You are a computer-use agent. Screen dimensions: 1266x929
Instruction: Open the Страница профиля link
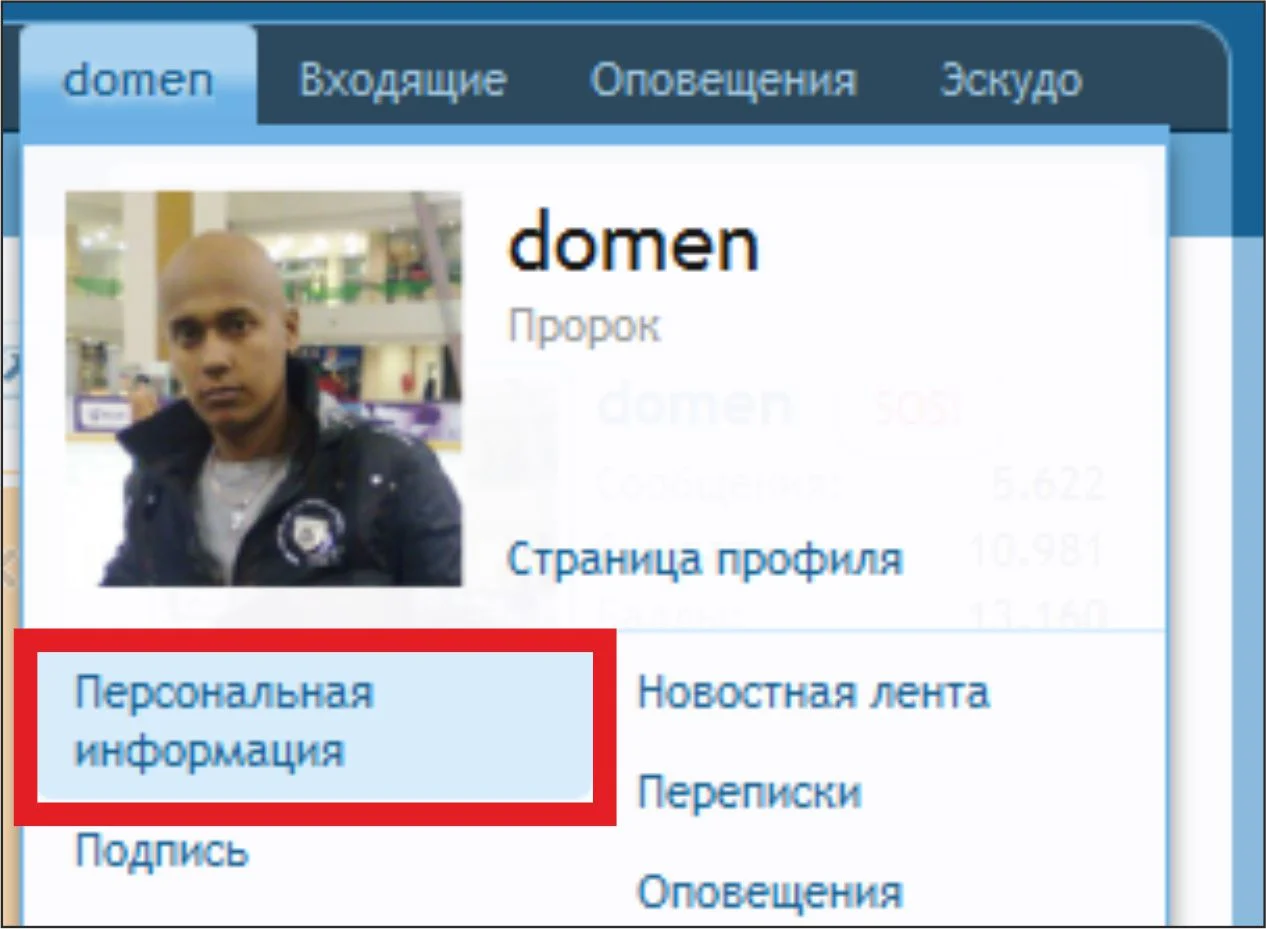pyautogui.click(x=705, y=559)
